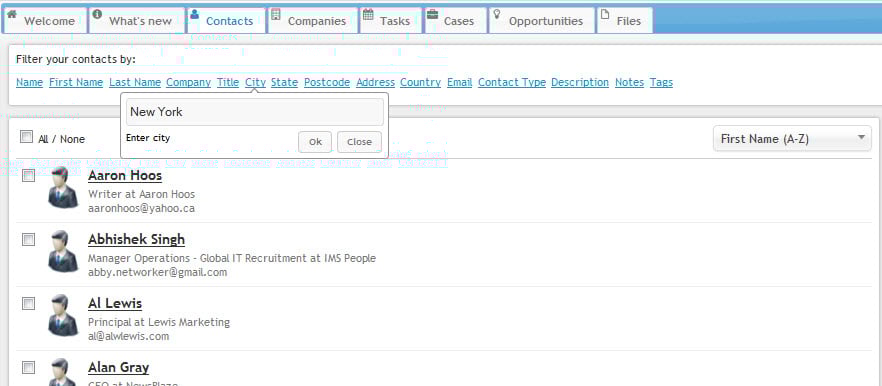The image size is (882, 386).
Task: Select Abhishek Singh's checkbox
Action: pos(29,240)
